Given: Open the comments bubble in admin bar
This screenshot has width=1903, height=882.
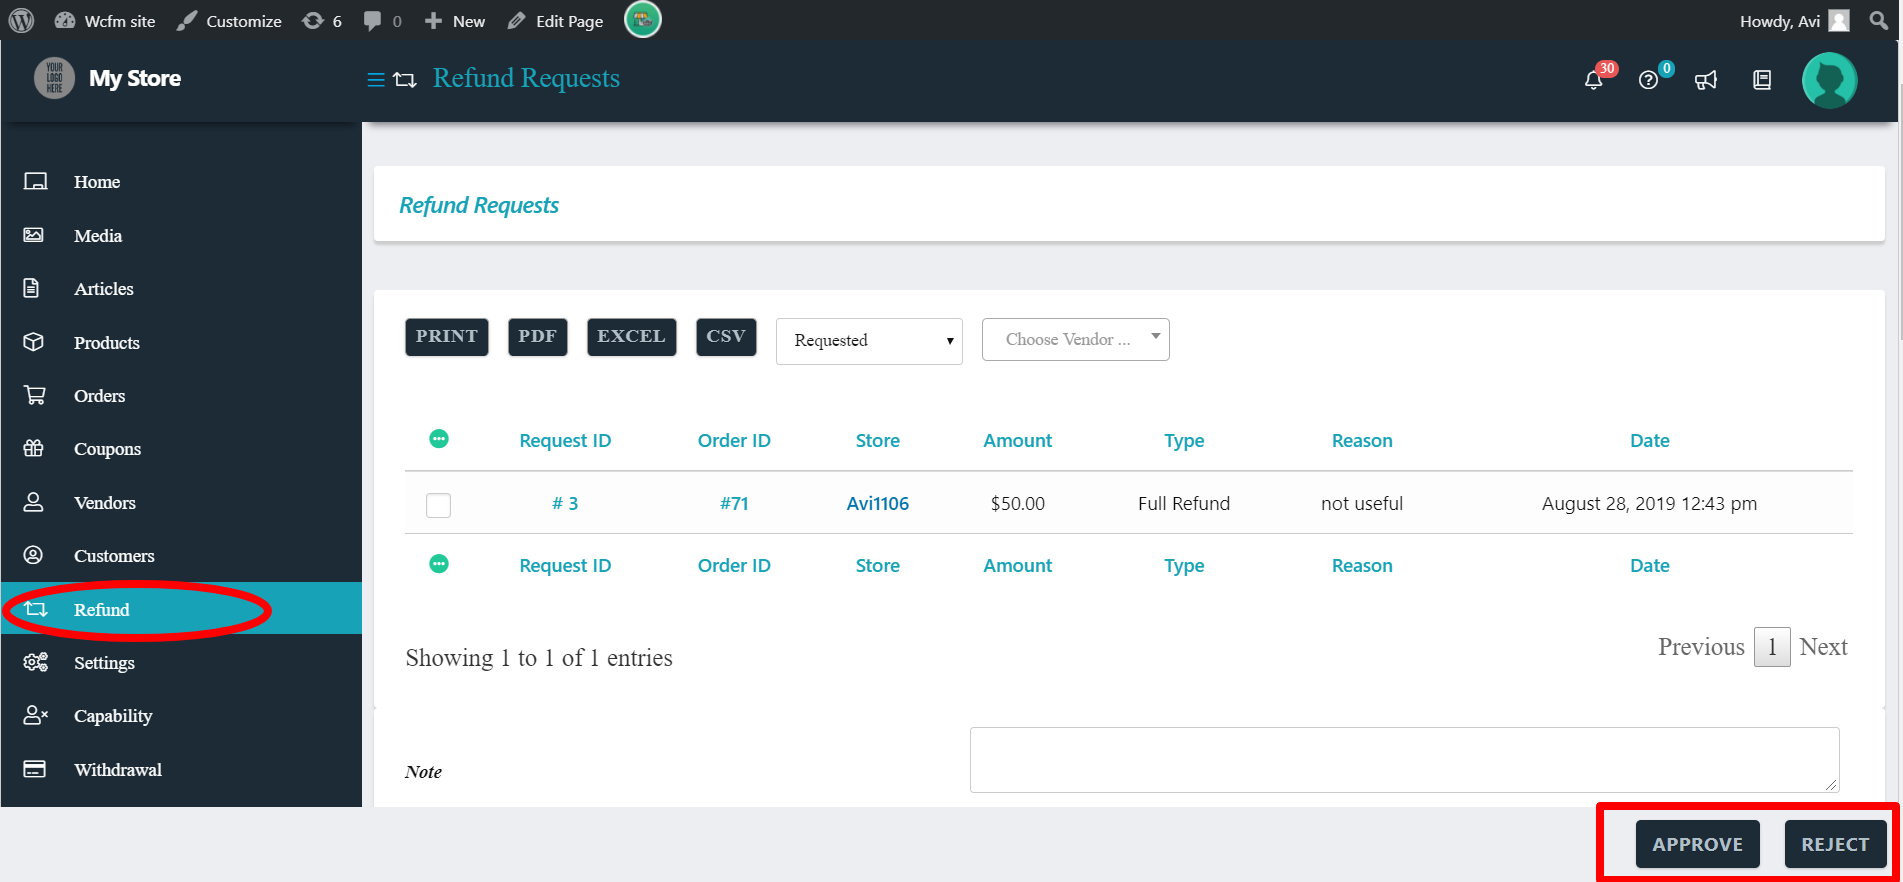Looking at the screenshot, I should pyautogui.click(x=382, y=21).
